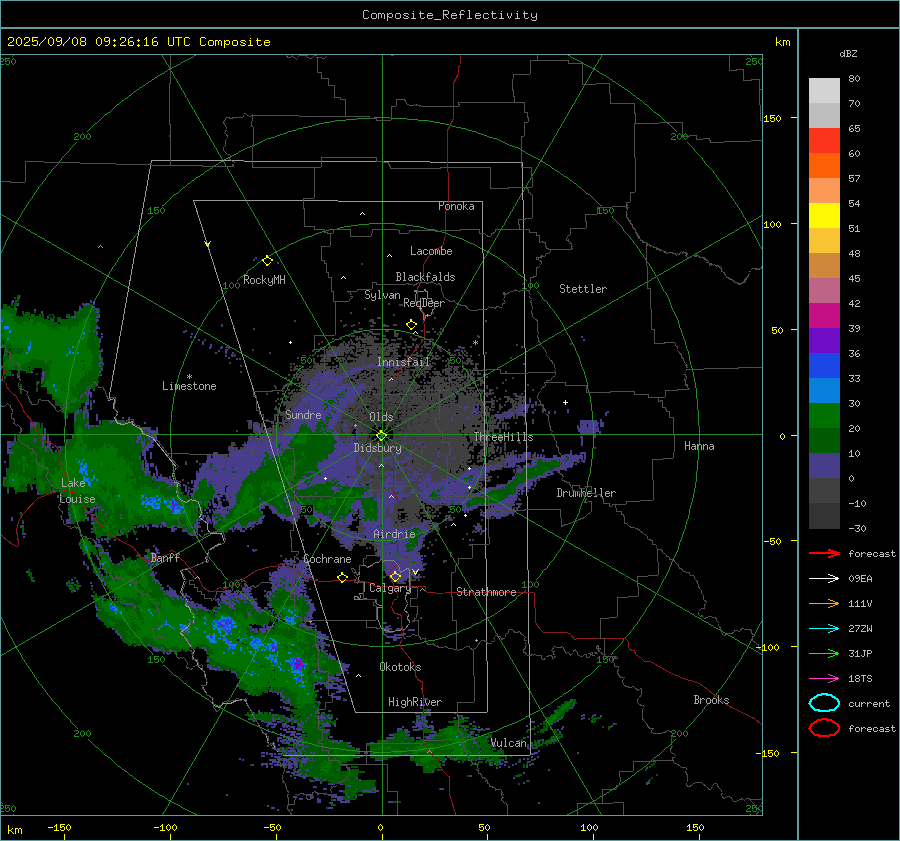The image size is (900, 841).
Task: Click the Innisfail town label
Action: coord(403,362)
